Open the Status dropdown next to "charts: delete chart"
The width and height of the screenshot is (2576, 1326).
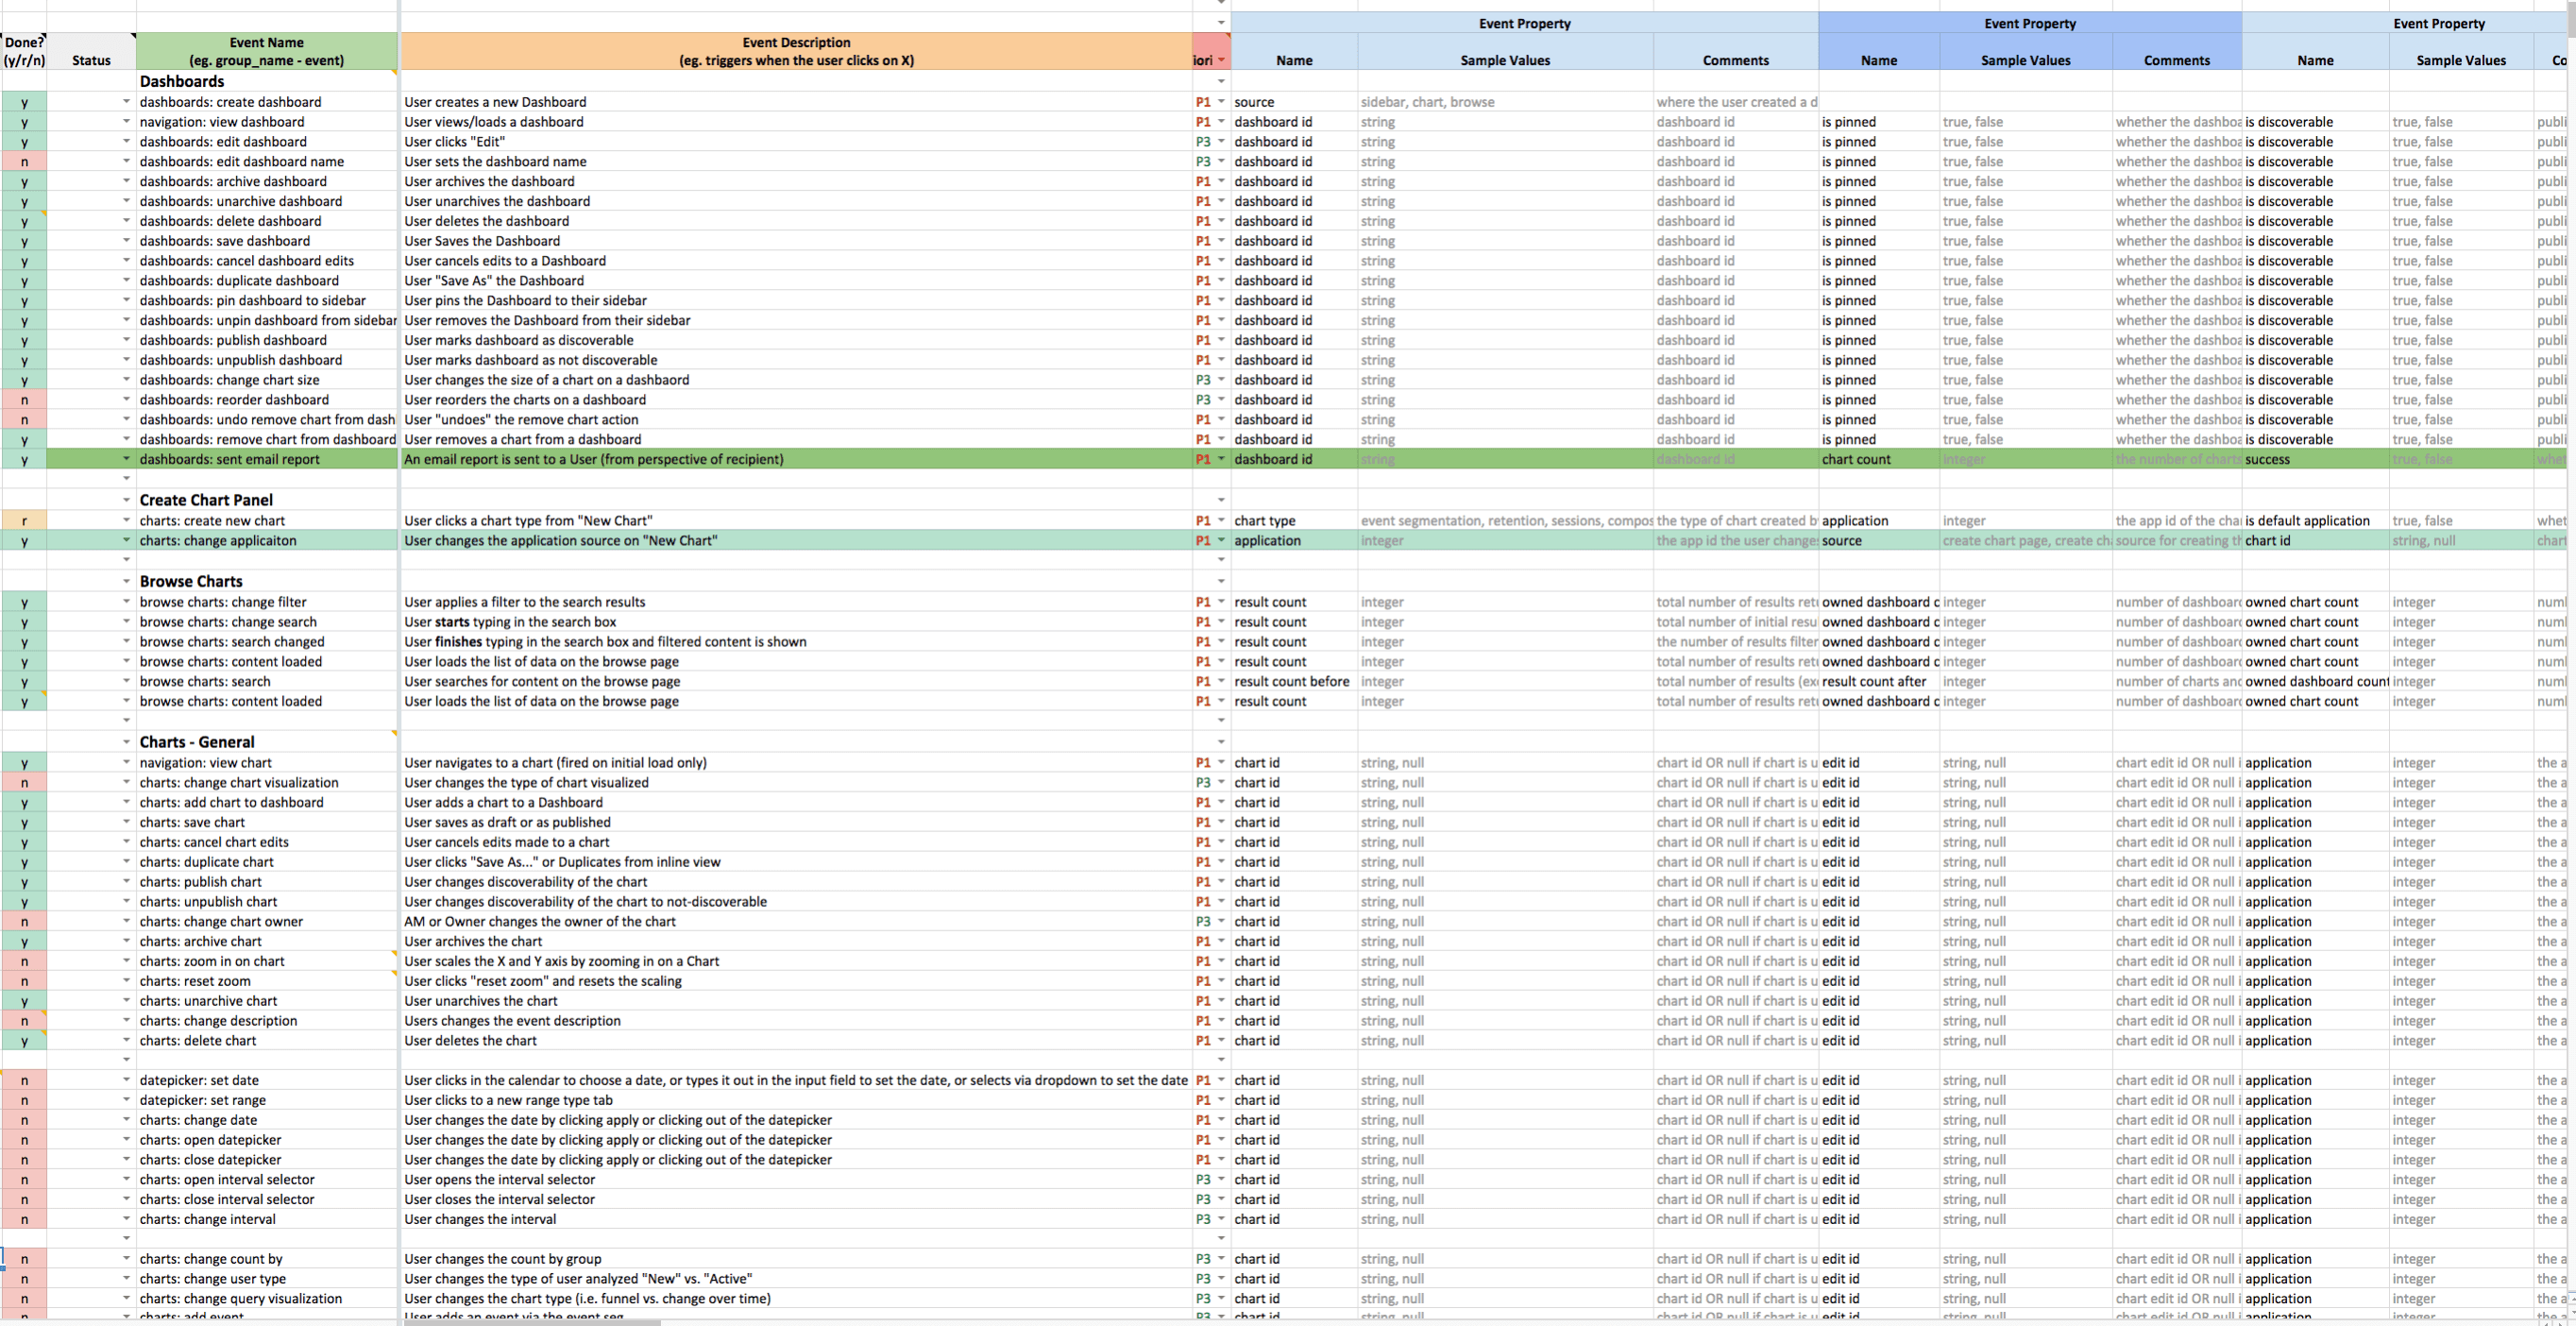click(126, 1040)
